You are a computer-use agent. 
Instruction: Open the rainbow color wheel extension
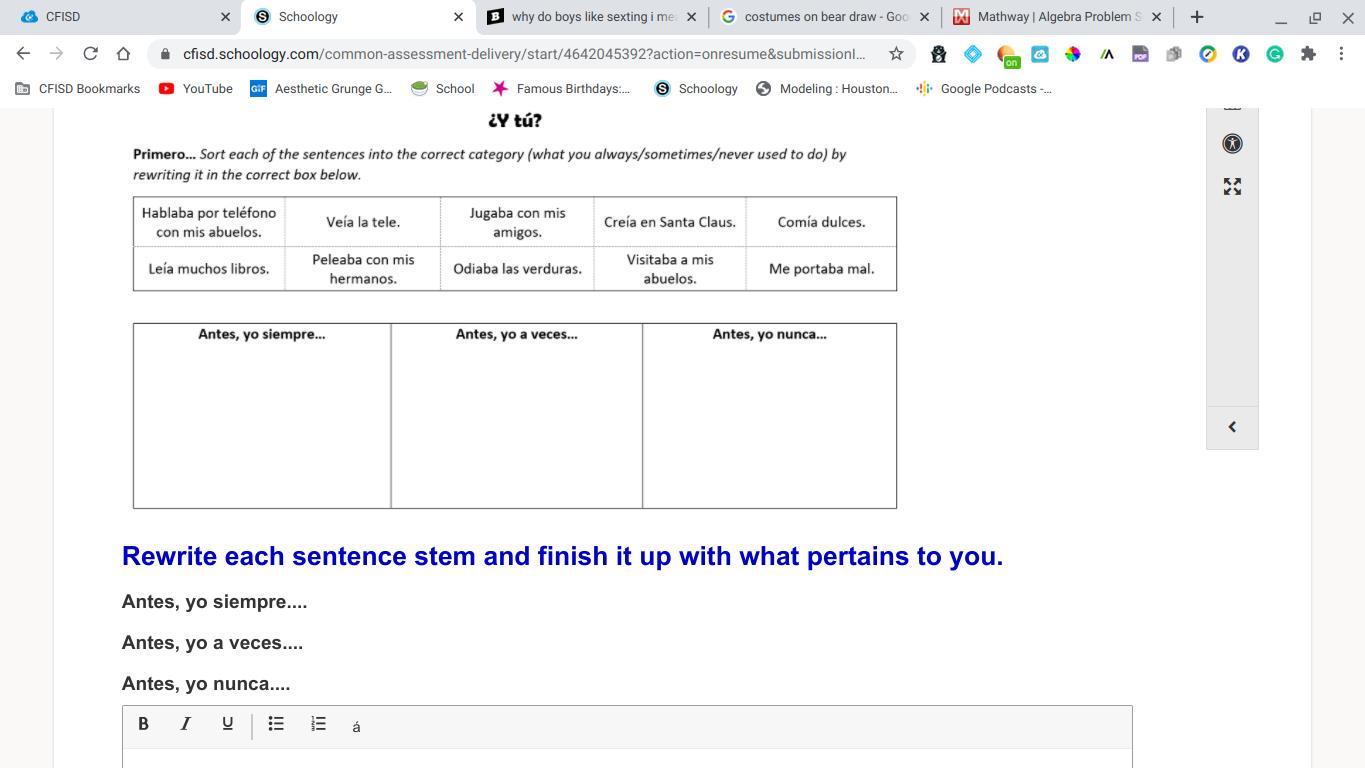point(1073,54)
